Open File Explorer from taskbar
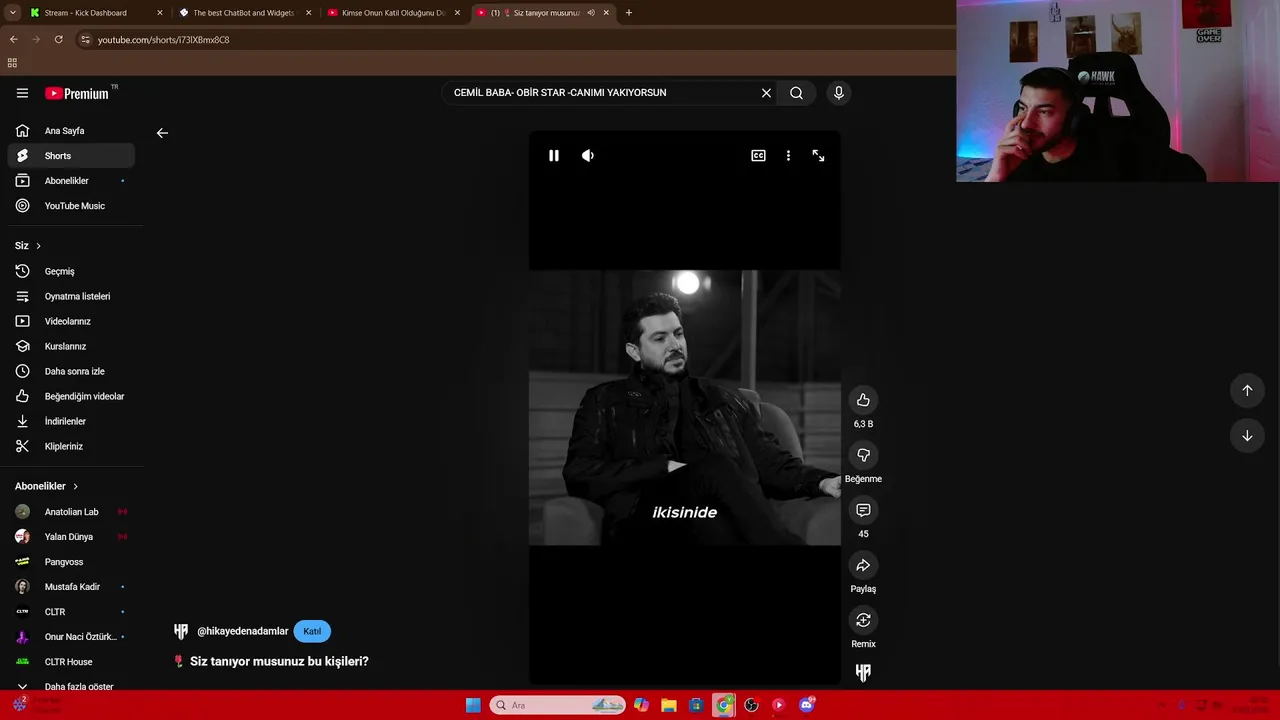This screenshot has width=1280, height=720. [x=669, y=705]
